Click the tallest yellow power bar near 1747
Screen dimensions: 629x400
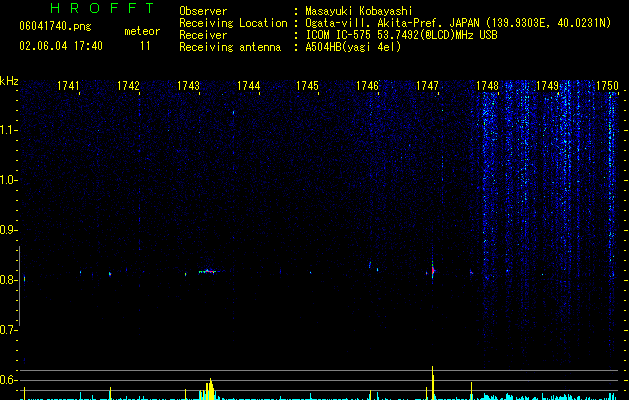click(432, 382)
